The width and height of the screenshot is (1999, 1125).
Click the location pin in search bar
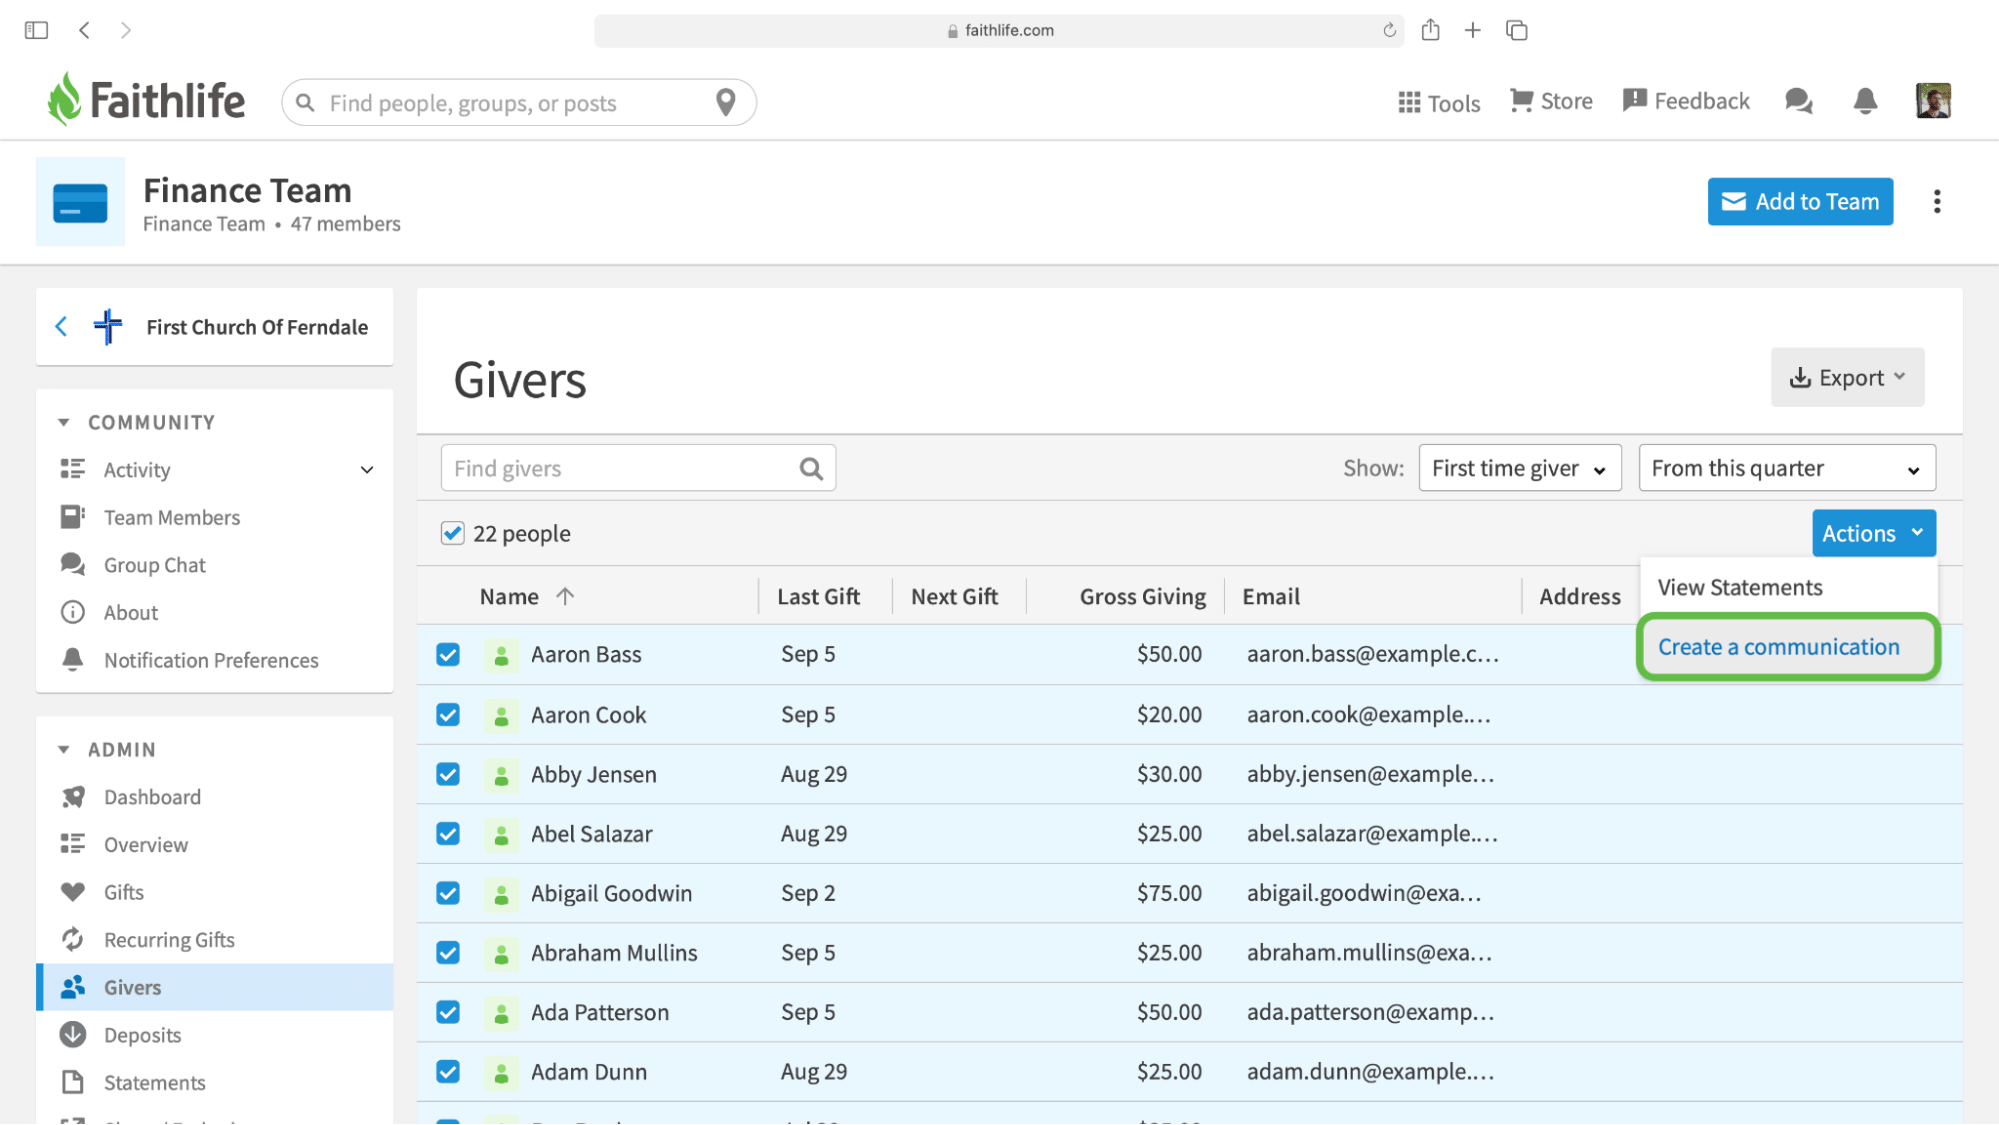726,102
